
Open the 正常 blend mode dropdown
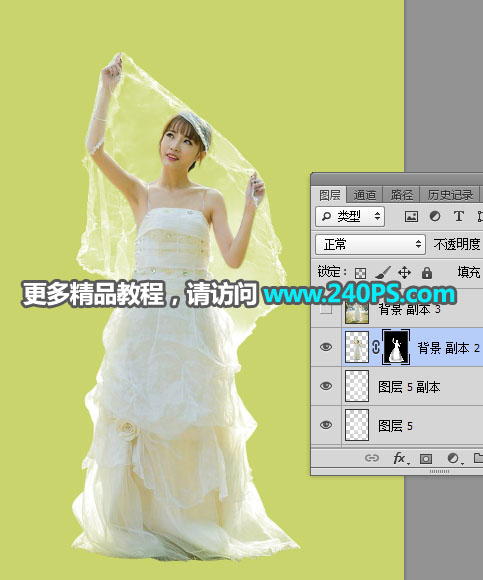pyautogui.click(x=370, y=244)
